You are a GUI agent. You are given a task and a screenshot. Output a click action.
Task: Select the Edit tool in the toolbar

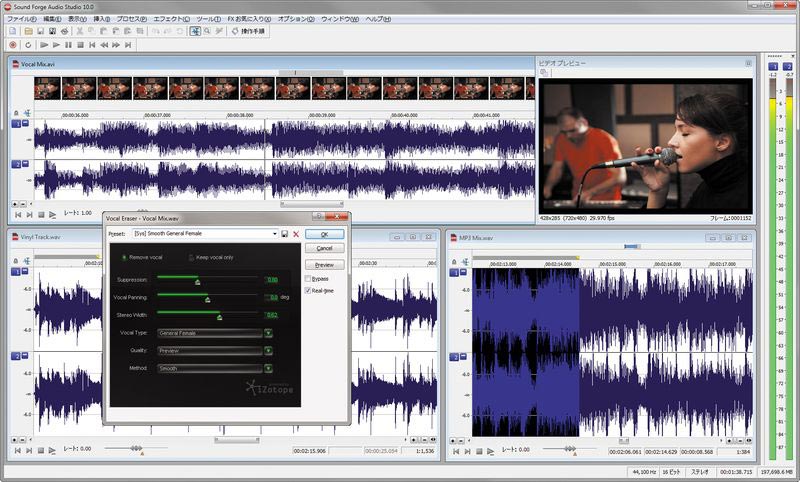coord(195,31)
